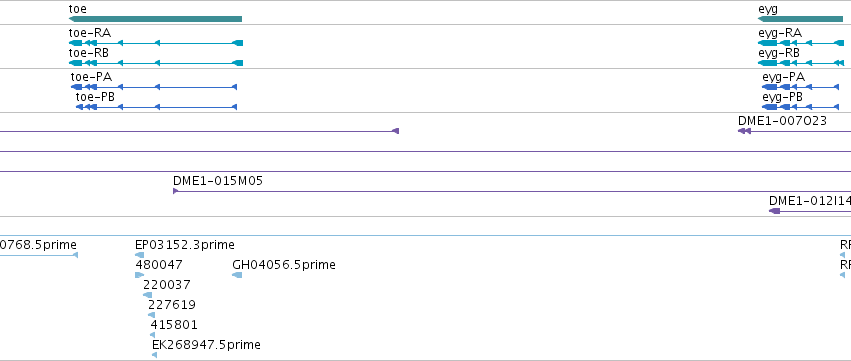The image size is (851, 361).
Task: Select the EP03152.3prime insertion marker
Action: pos(139,255)
